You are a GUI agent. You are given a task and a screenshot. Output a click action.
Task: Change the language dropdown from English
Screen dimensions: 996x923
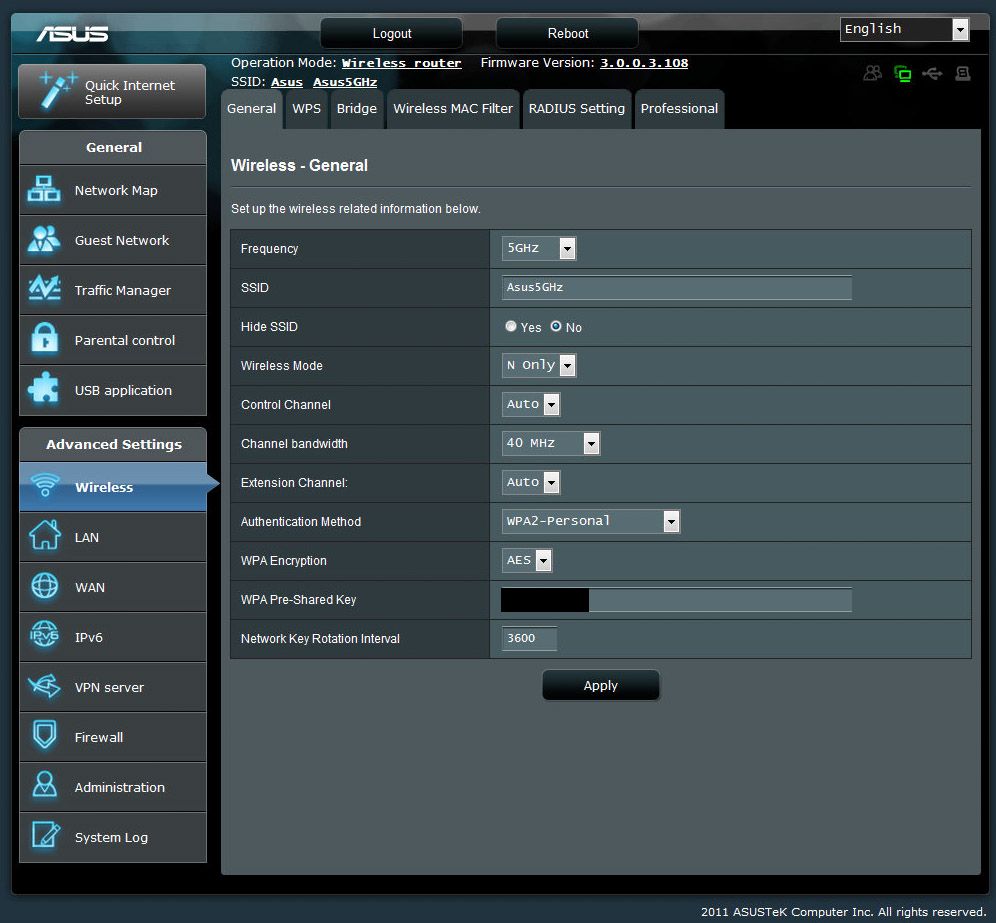pos(904,30)
